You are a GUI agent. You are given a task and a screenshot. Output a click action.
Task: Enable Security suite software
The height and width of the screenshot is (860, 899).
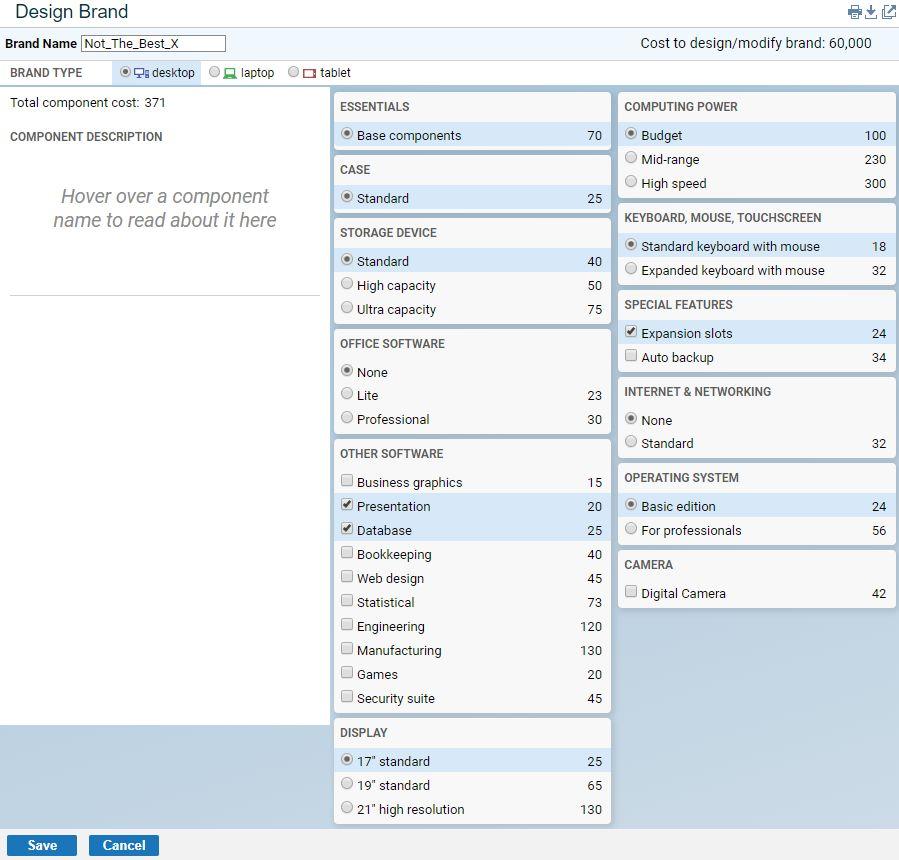tap(346, 697)
